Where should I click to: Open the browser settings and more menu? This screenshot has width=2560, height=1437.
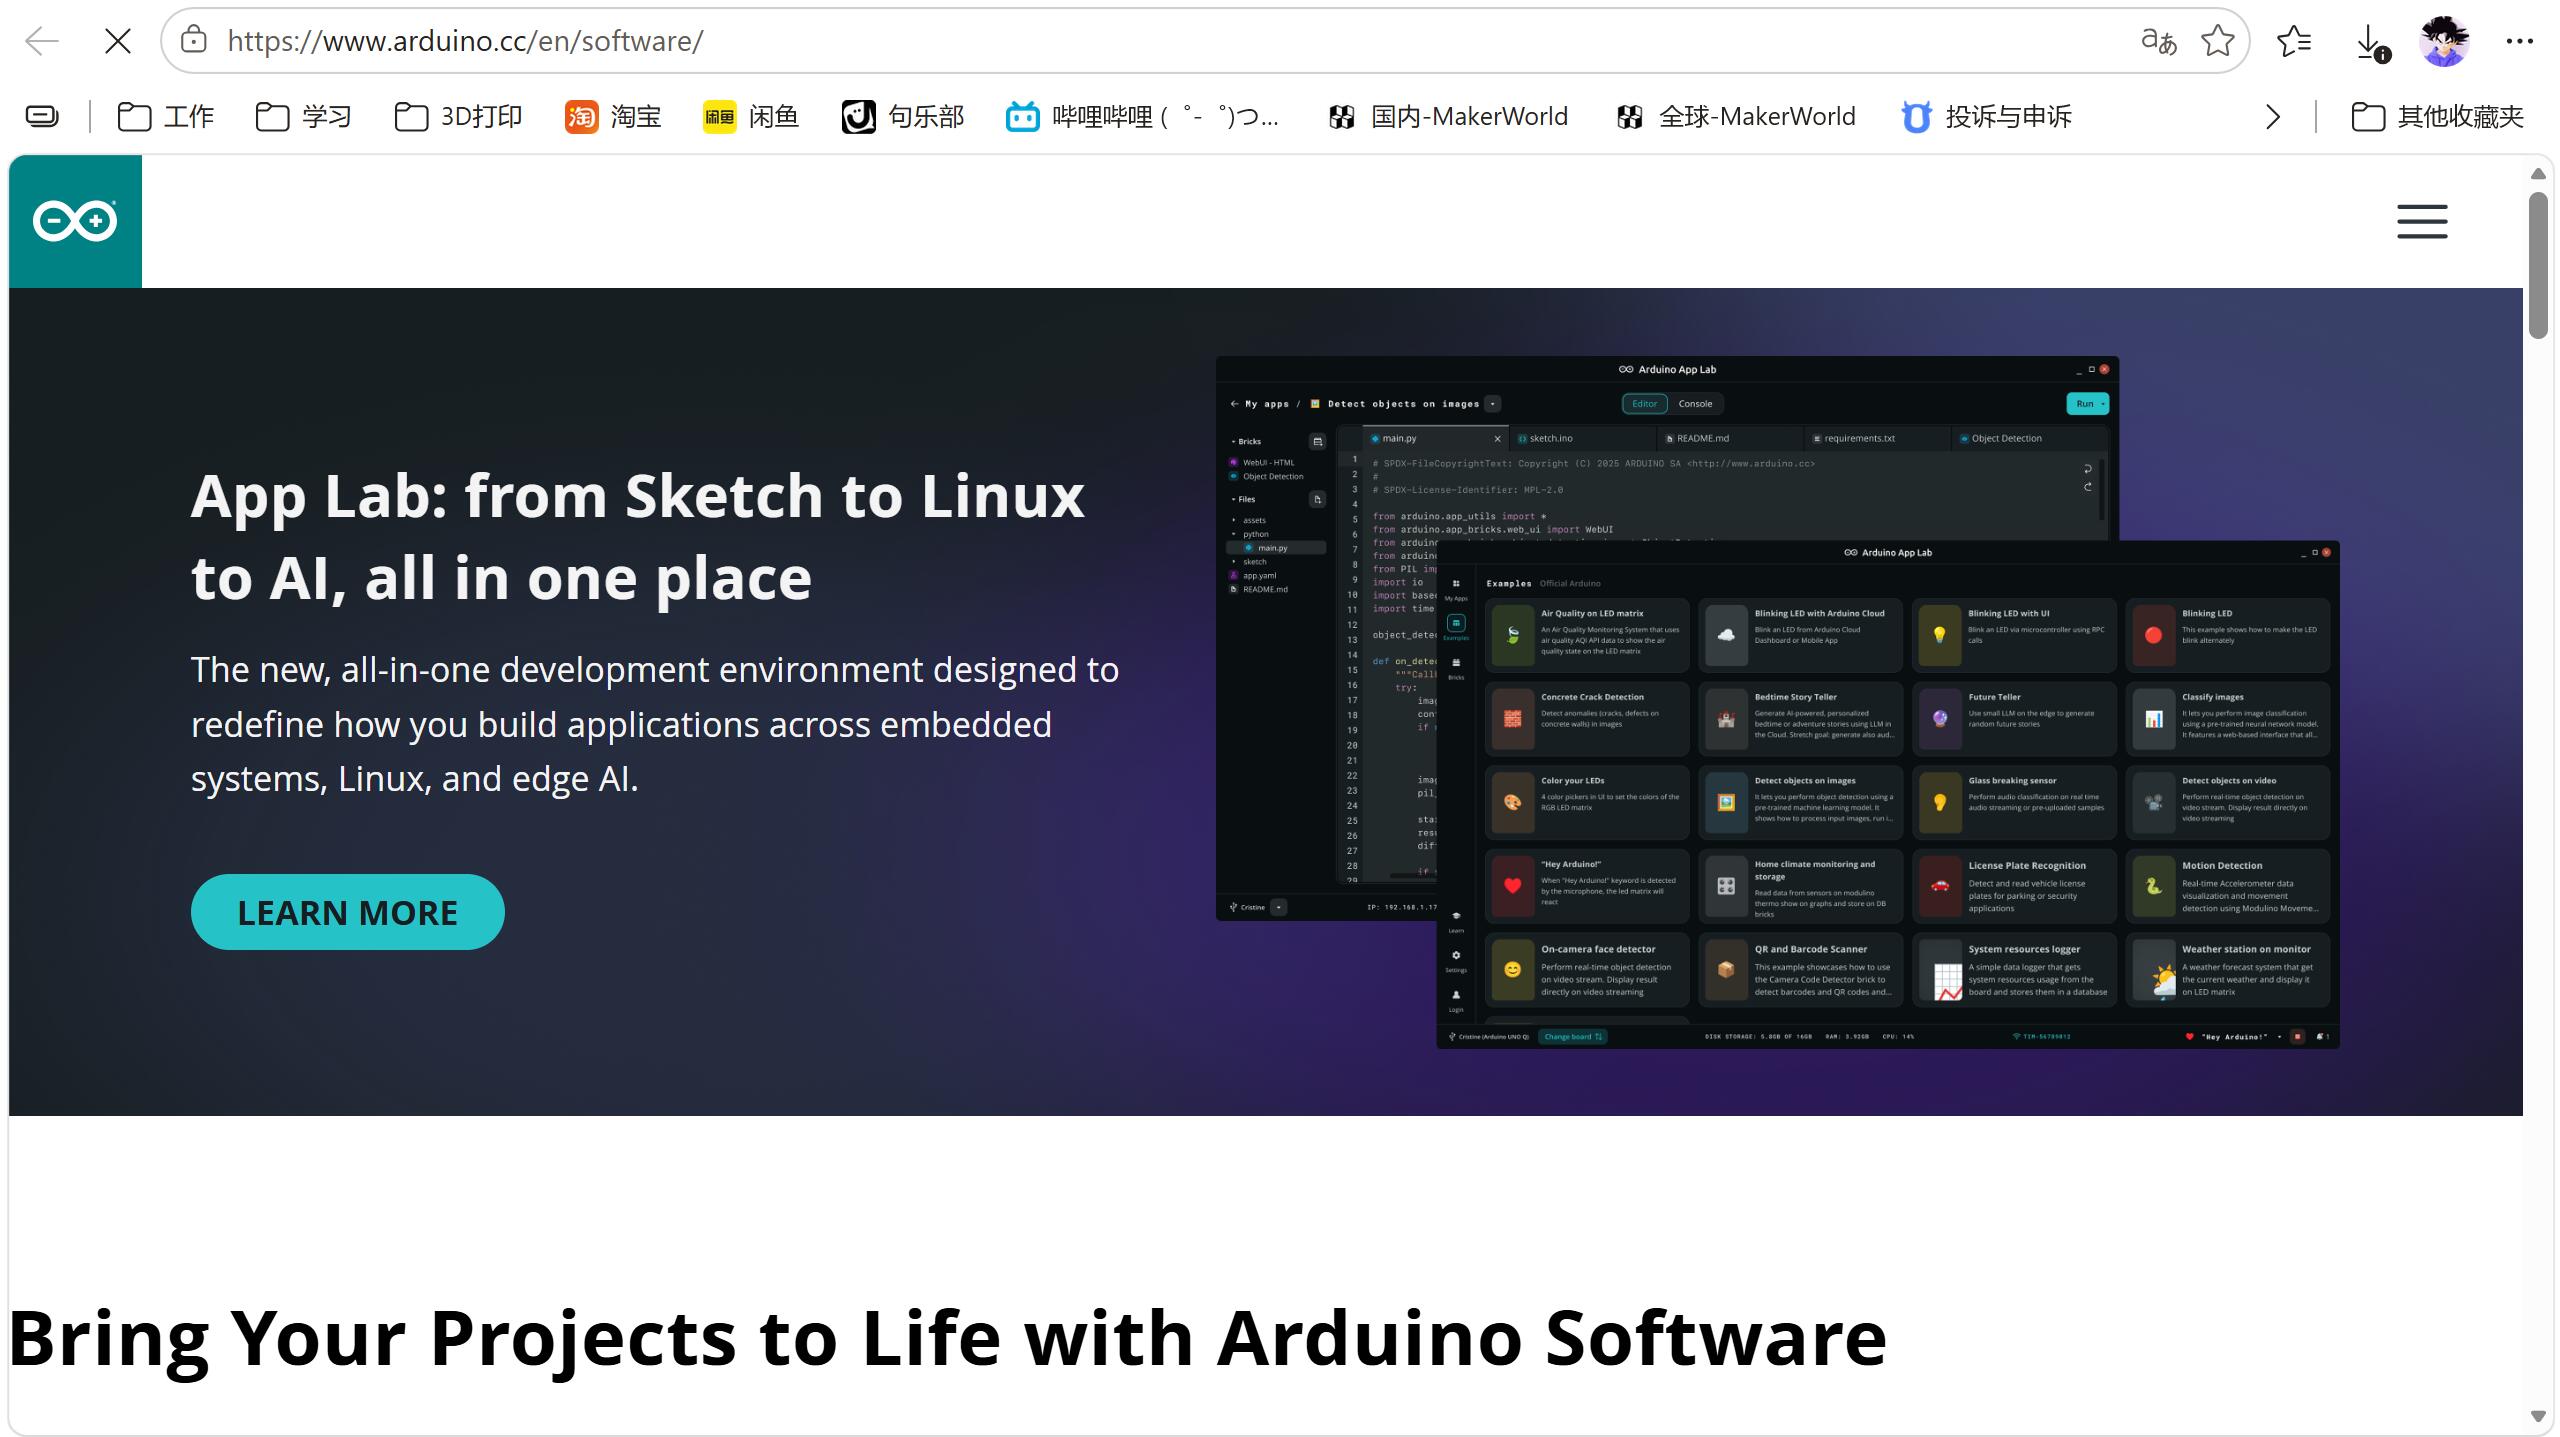2519,41
